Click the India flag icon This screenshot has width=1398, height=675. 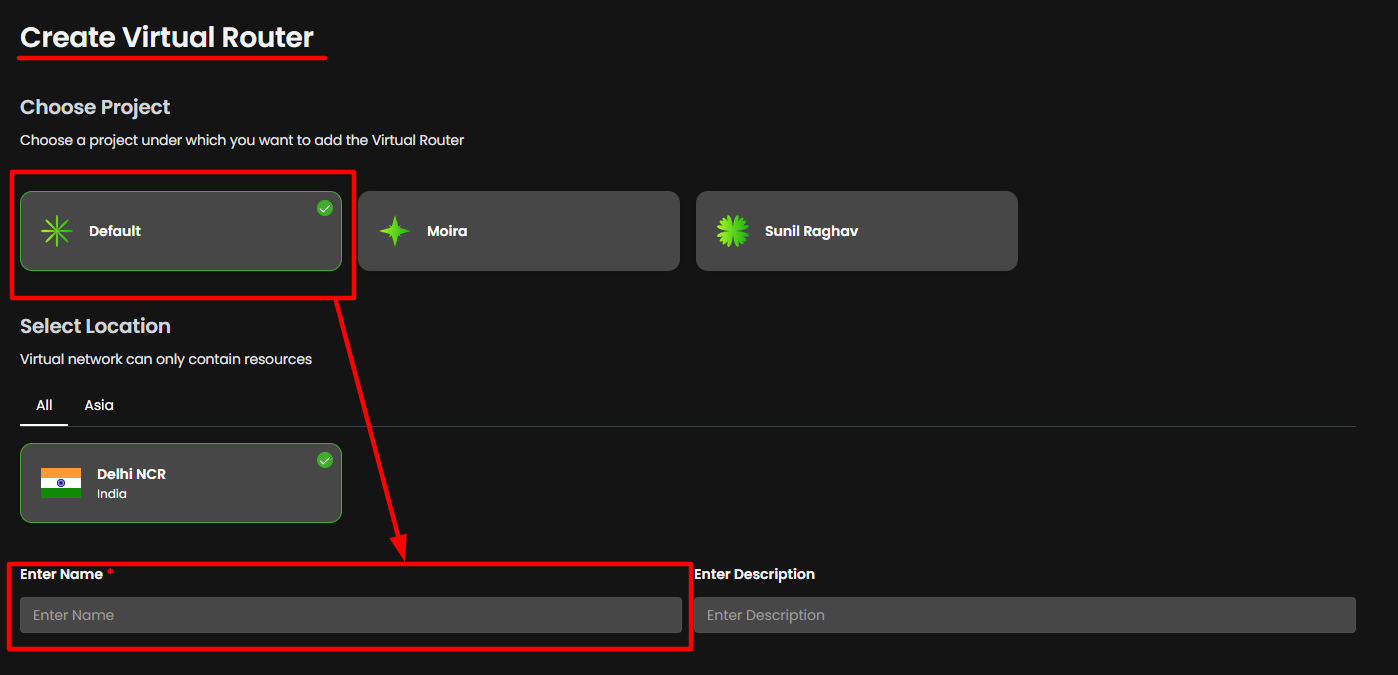point(61,483)
